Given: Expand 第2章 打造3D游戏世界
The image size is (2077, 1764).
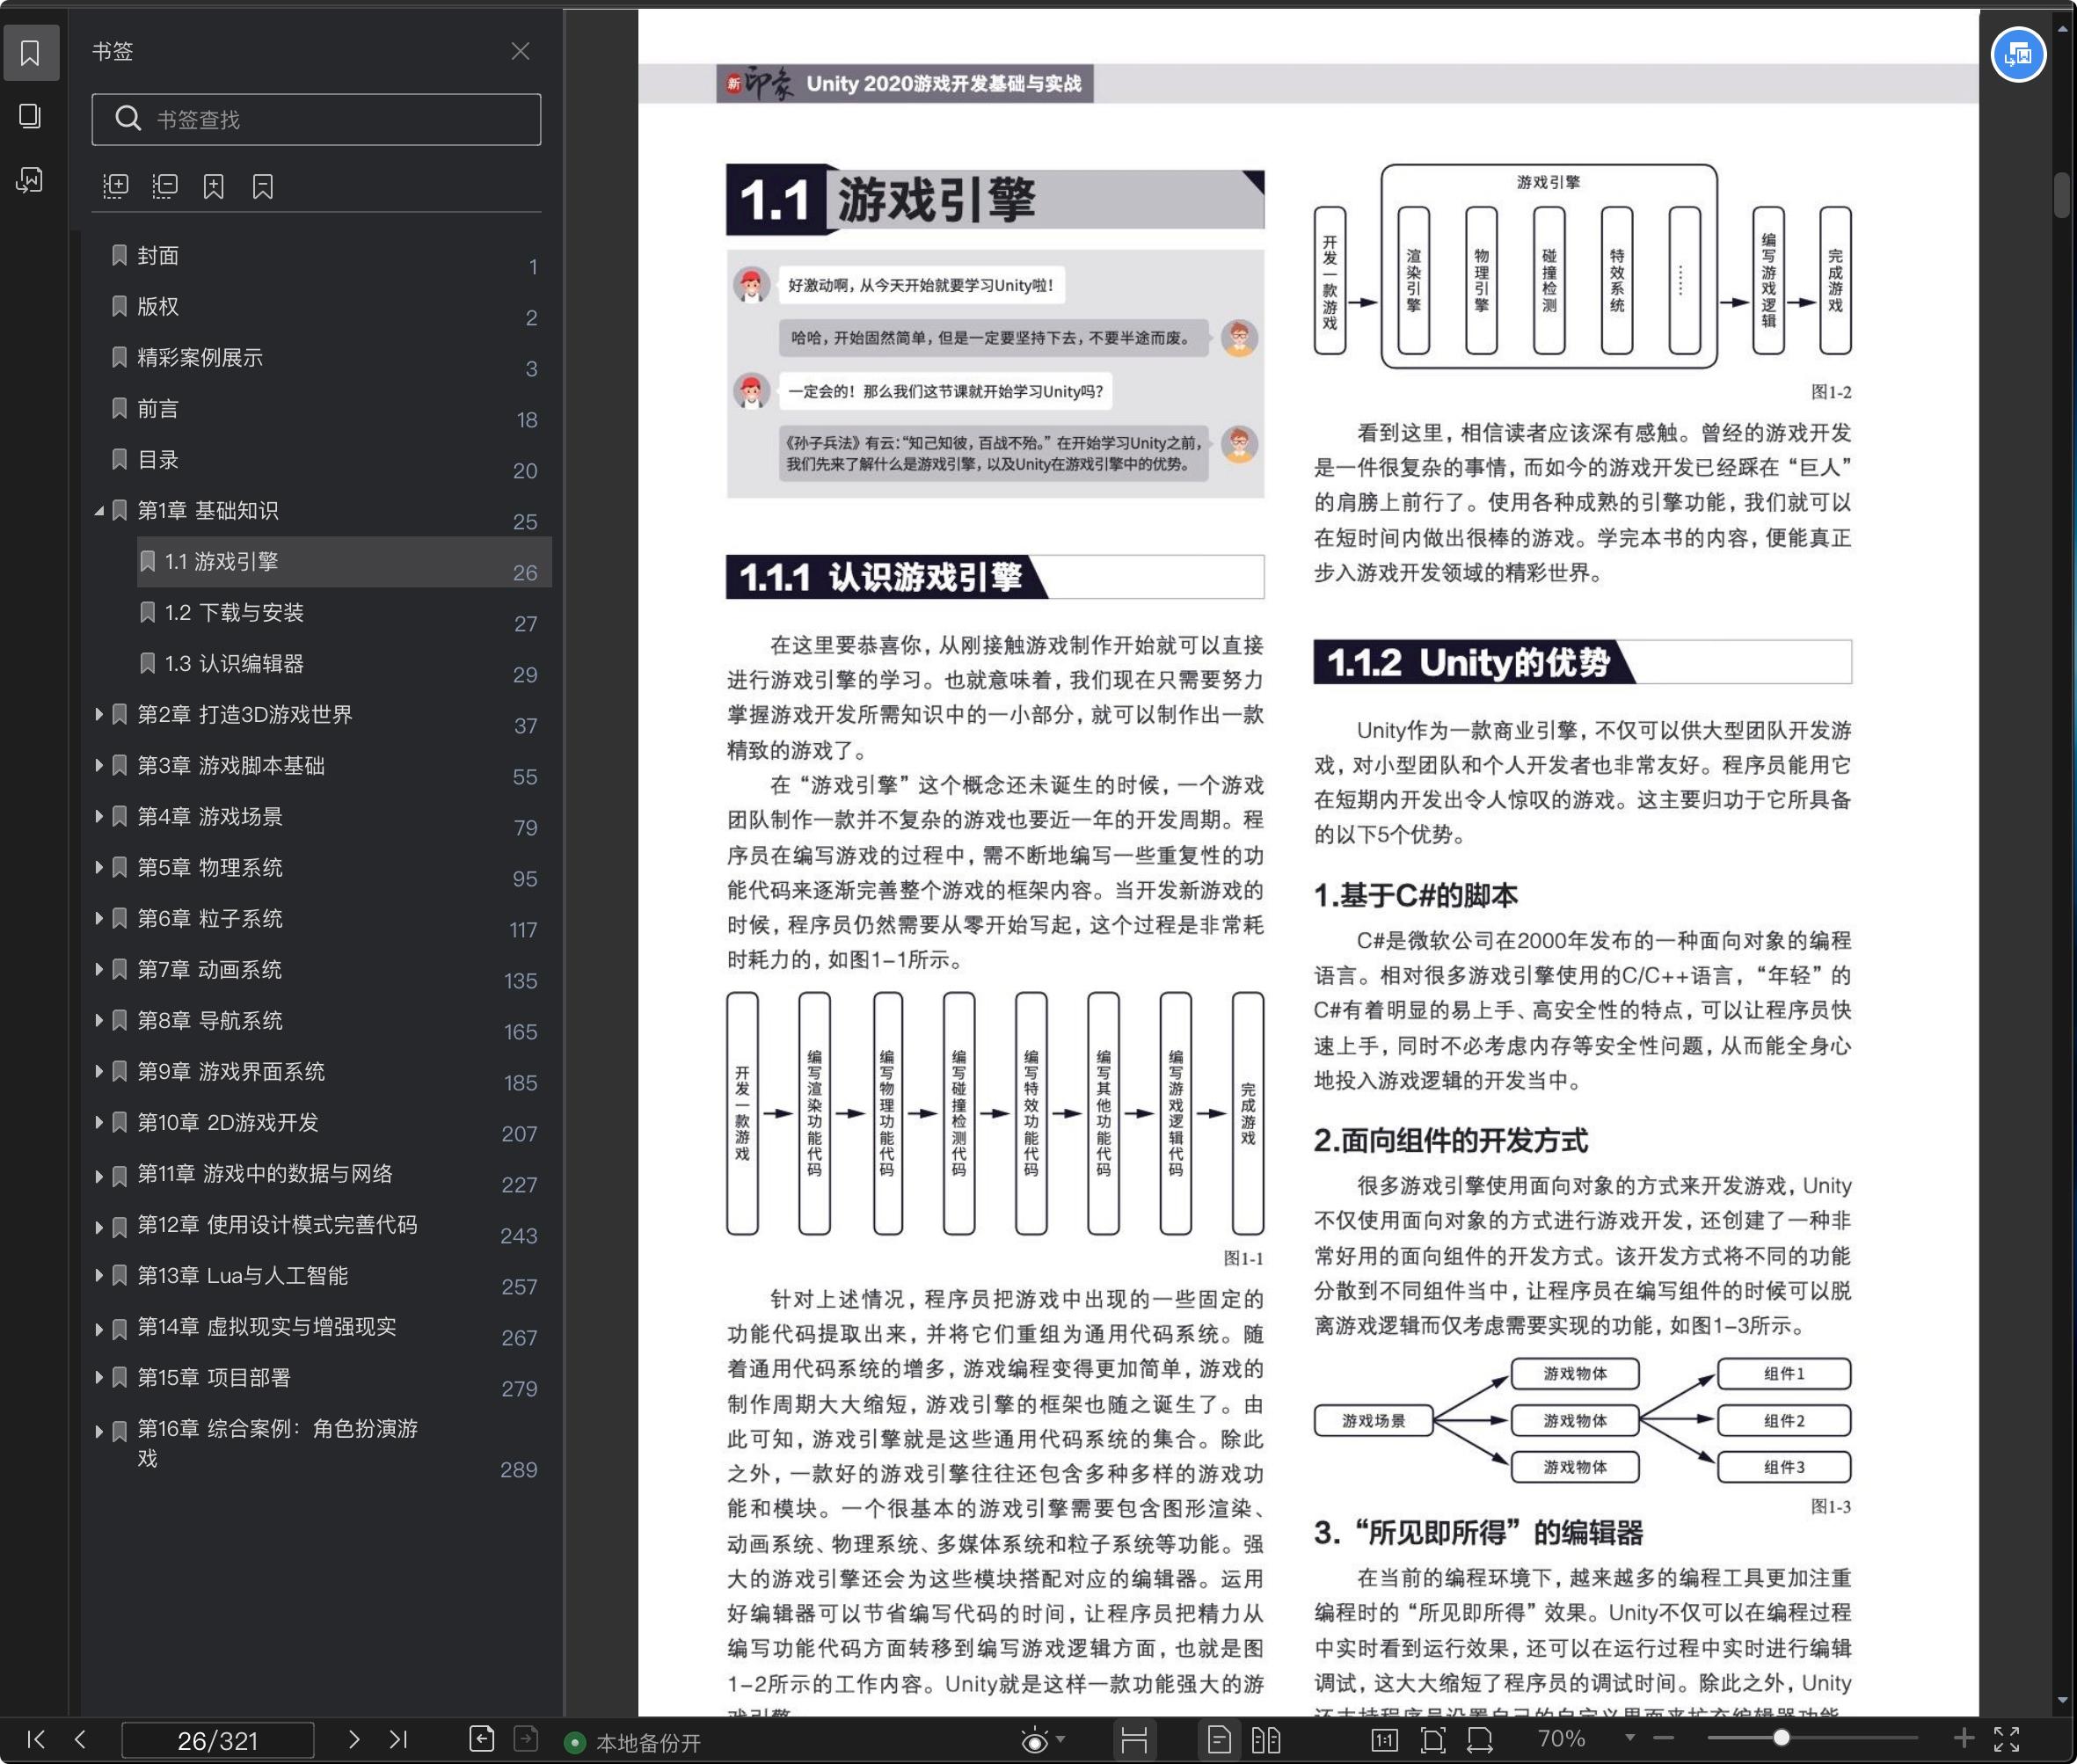Looking at the screenshot, I should click(99, 715).
